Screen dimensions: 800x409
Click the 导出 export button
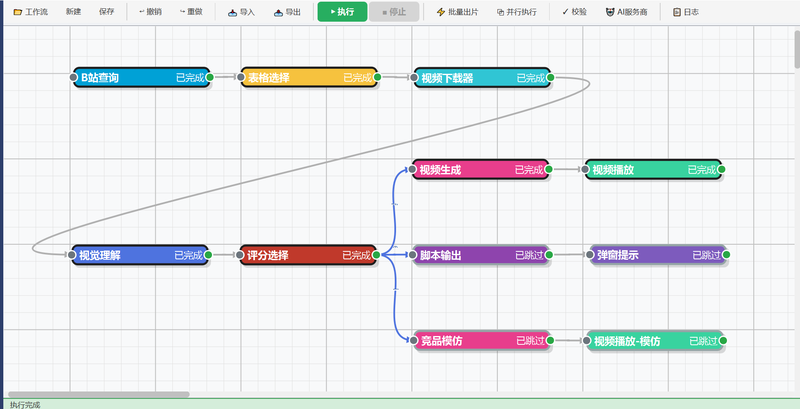[287, 12]
